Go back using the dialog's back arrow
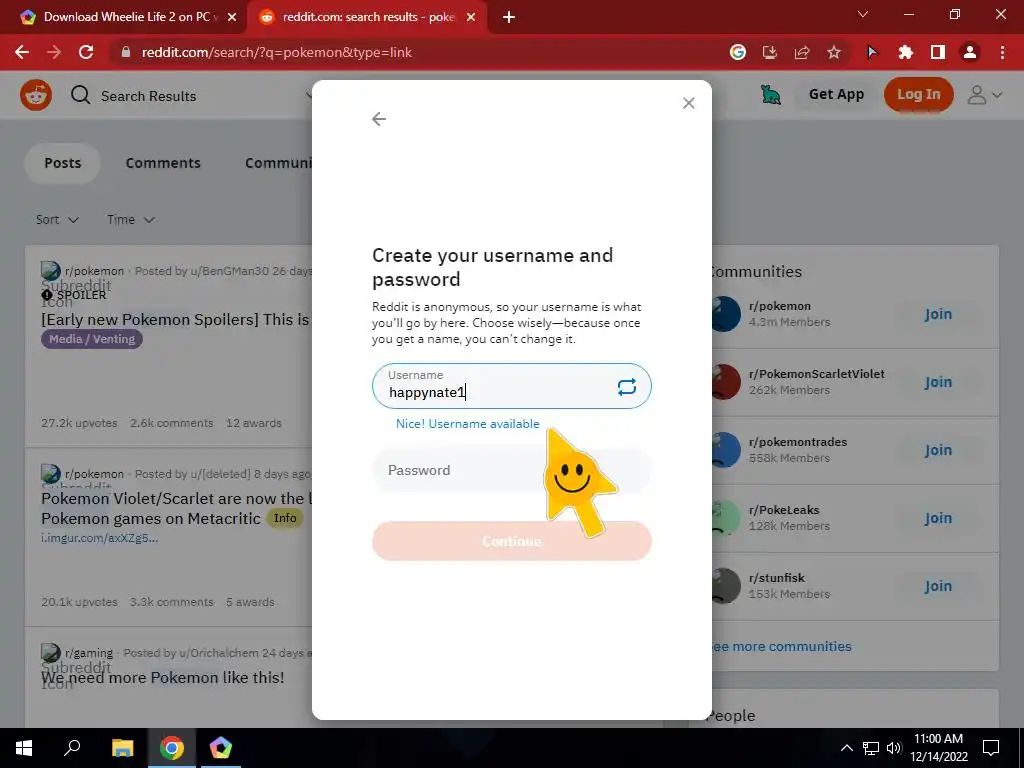 click(379, 119)
